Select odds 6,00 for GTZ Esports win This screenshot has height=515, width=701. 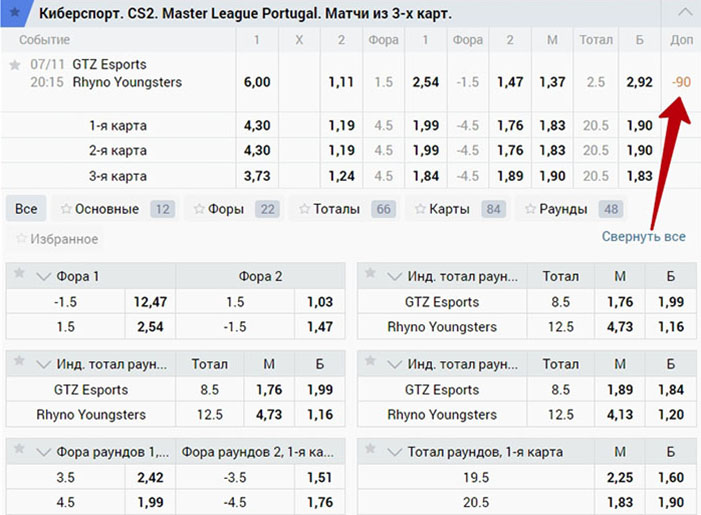pyautogui.click(x=257, y=82)
